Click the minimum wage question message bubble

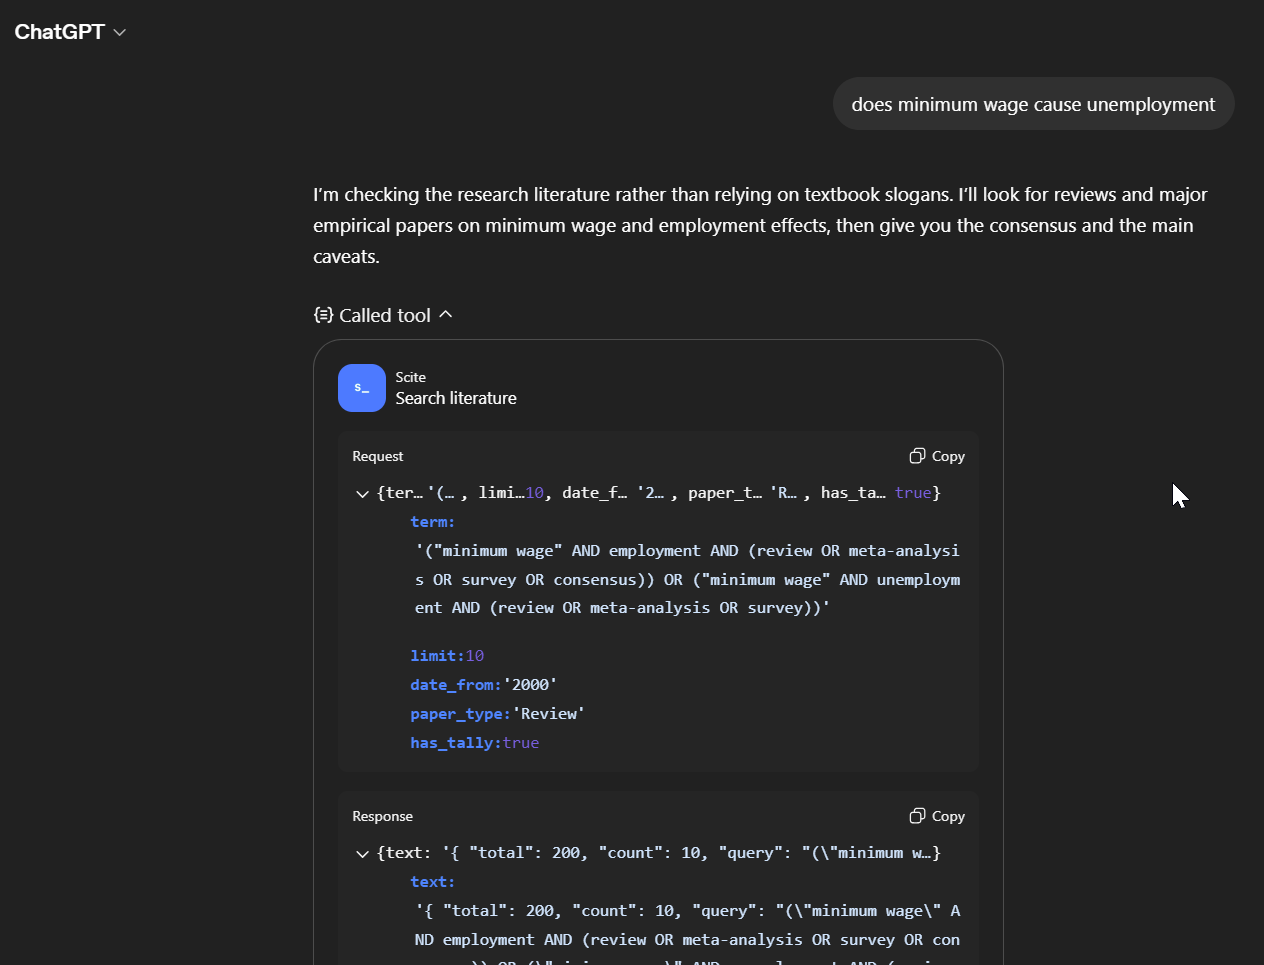coord(1033,103)
